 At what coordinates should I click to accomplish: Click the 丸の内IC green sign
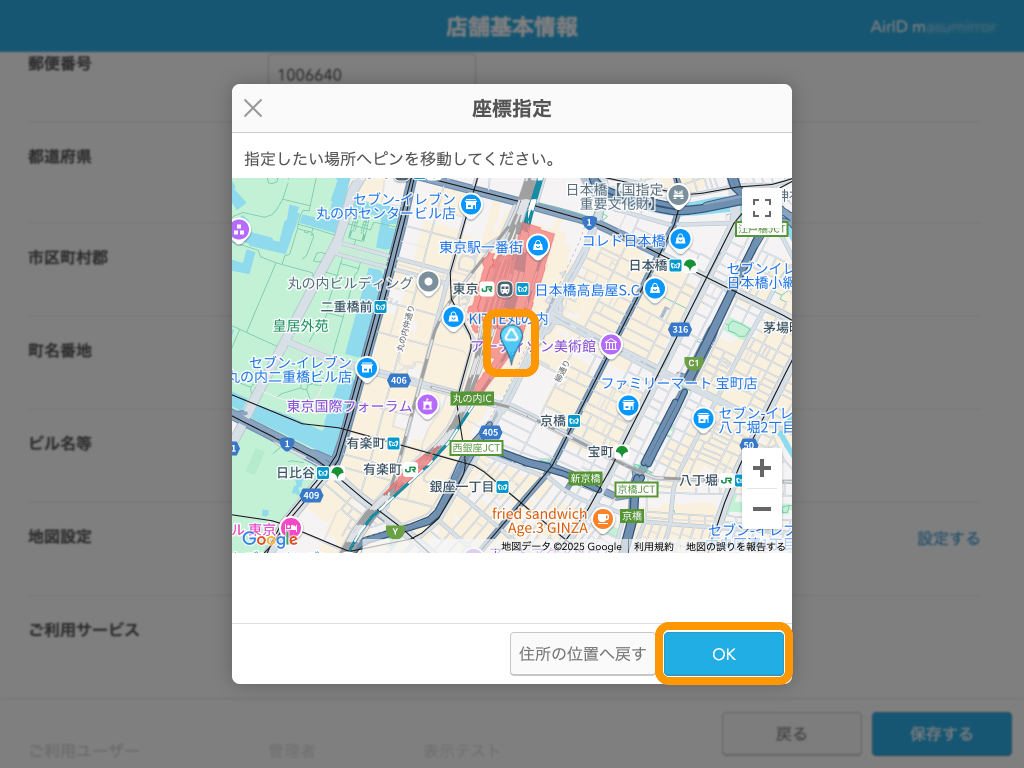tap(472, 398)
